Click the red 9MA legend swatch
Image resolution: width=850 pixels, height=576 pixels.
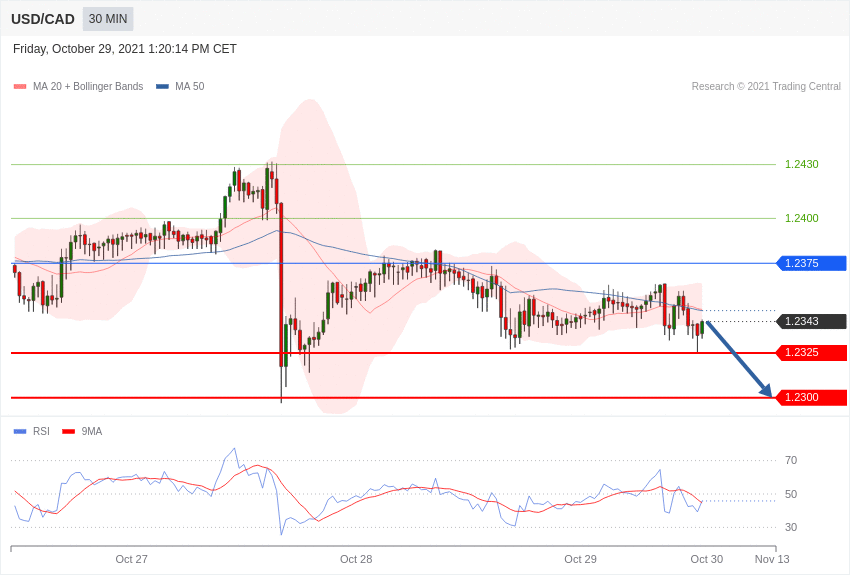pyautogui.click(x=69, y=431)
